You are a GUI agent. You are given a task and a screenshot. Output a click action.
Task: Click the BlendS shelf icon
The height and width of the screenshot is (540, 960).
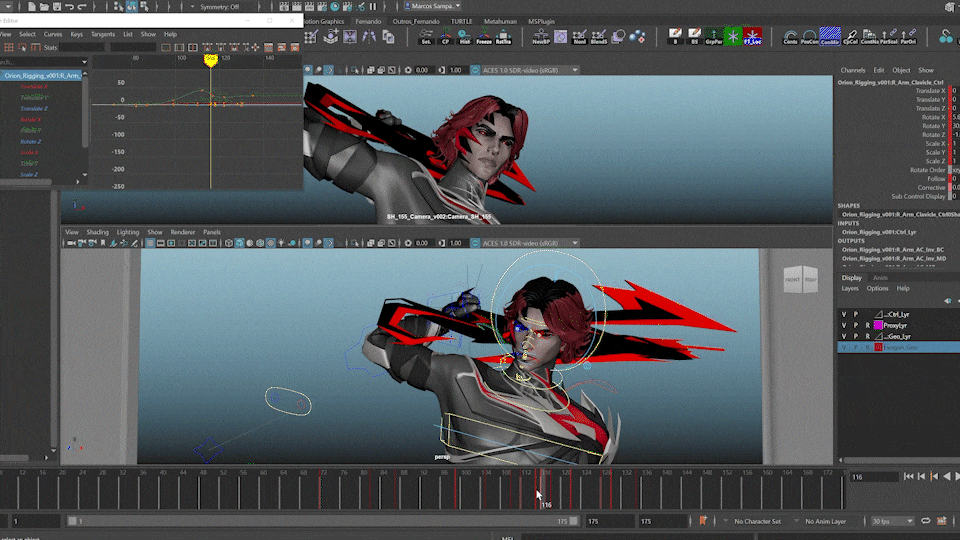click(x=598, y=37)
